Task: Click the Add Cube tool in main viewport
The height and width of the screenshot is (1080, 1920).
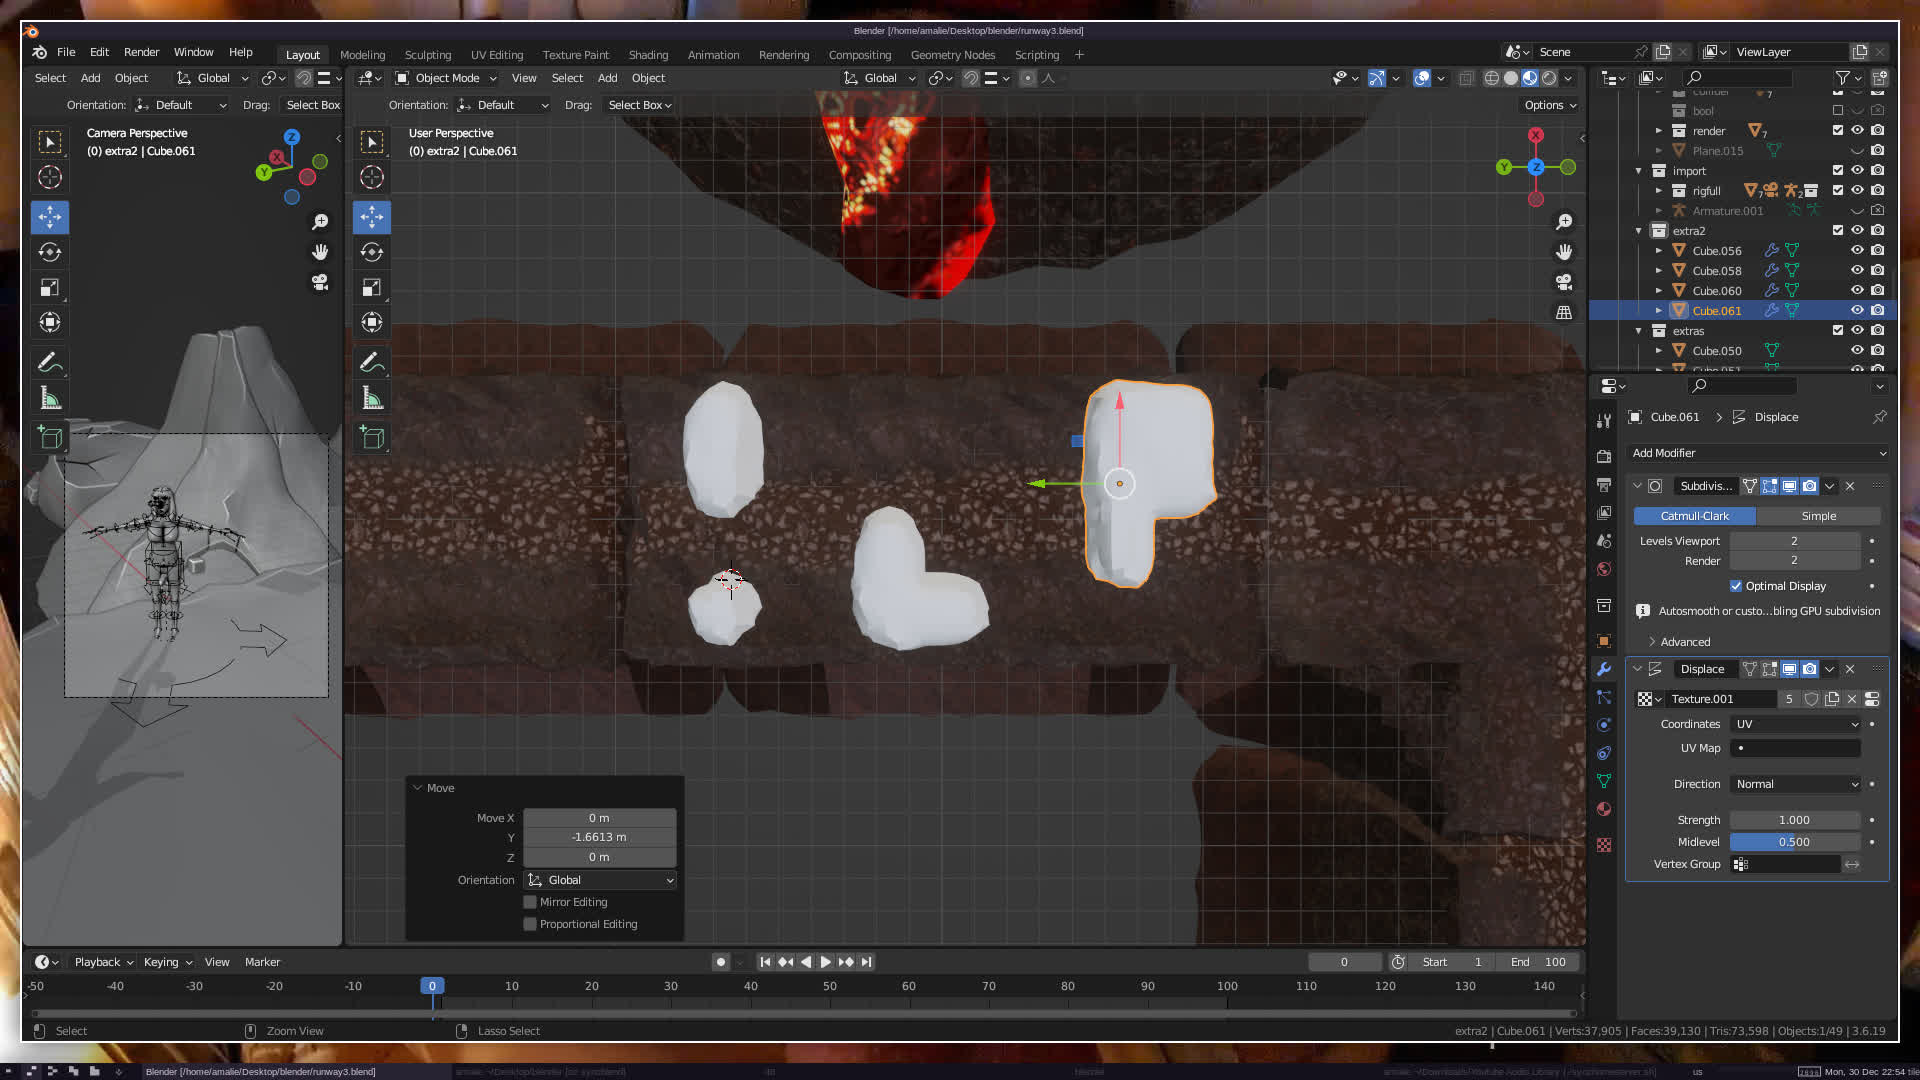Action: tap(371, 438)
